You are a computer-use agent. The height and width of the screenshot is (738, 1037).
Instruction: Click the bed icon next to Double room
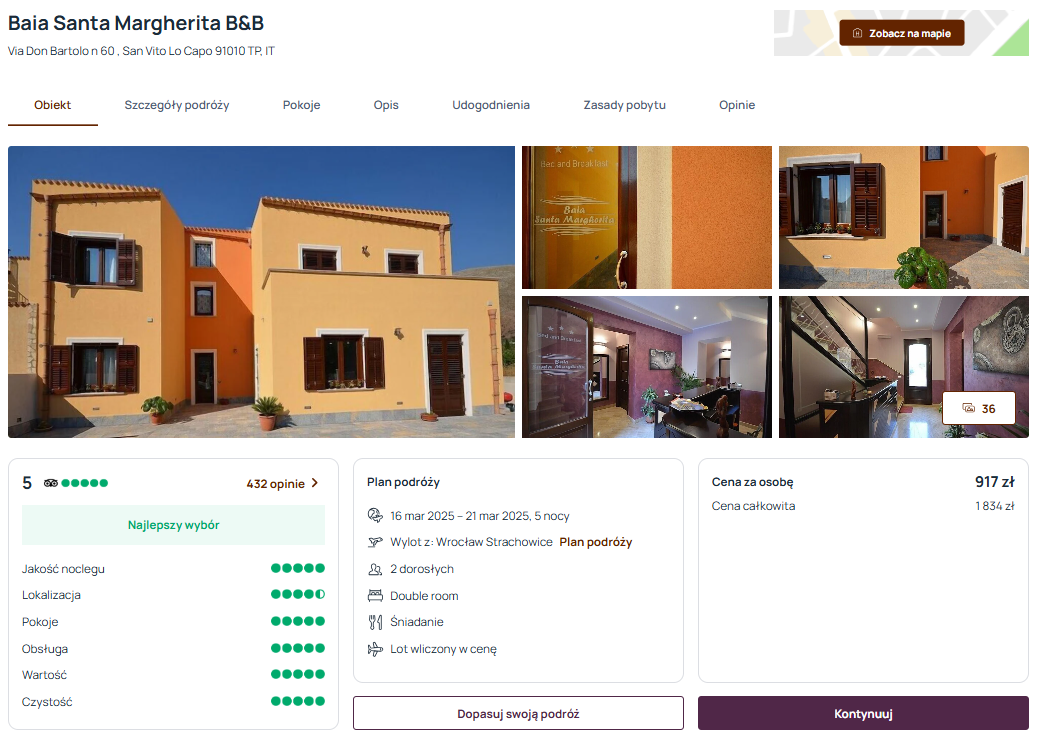click(x=375, y=595)
